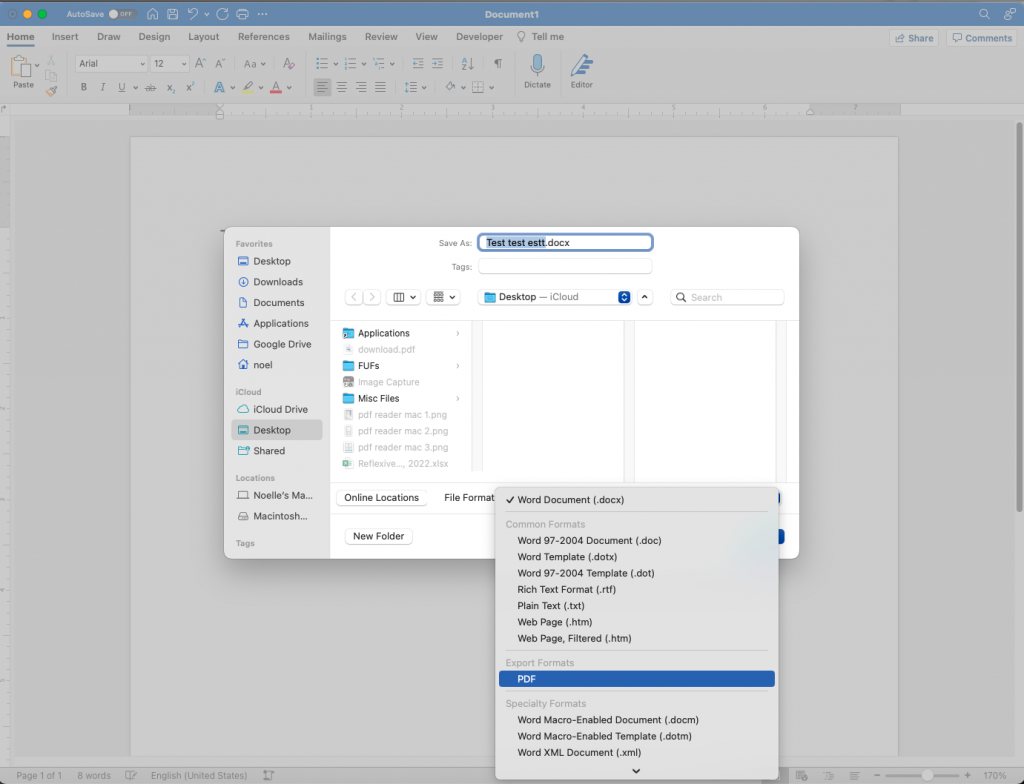This screenshot has height=784, width=1024.
Task: Switch to the Developer ribbon tab
Action: pyautogui.click(x=479, y=37)
